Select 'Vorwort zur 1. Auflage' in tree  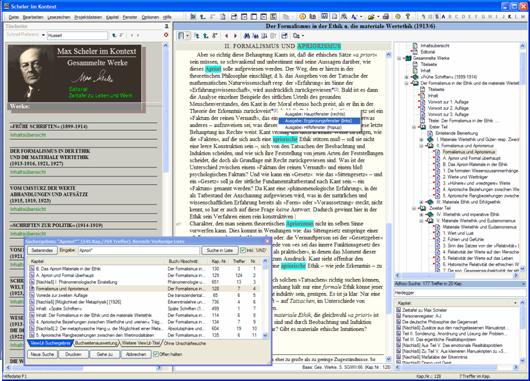pyautogui.click(x=448, y=102)
